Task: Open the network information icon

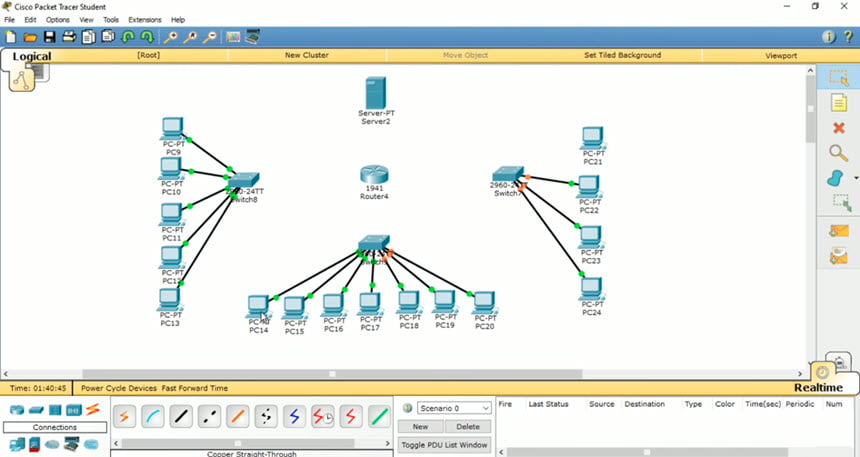Action: tap(828, 37)
